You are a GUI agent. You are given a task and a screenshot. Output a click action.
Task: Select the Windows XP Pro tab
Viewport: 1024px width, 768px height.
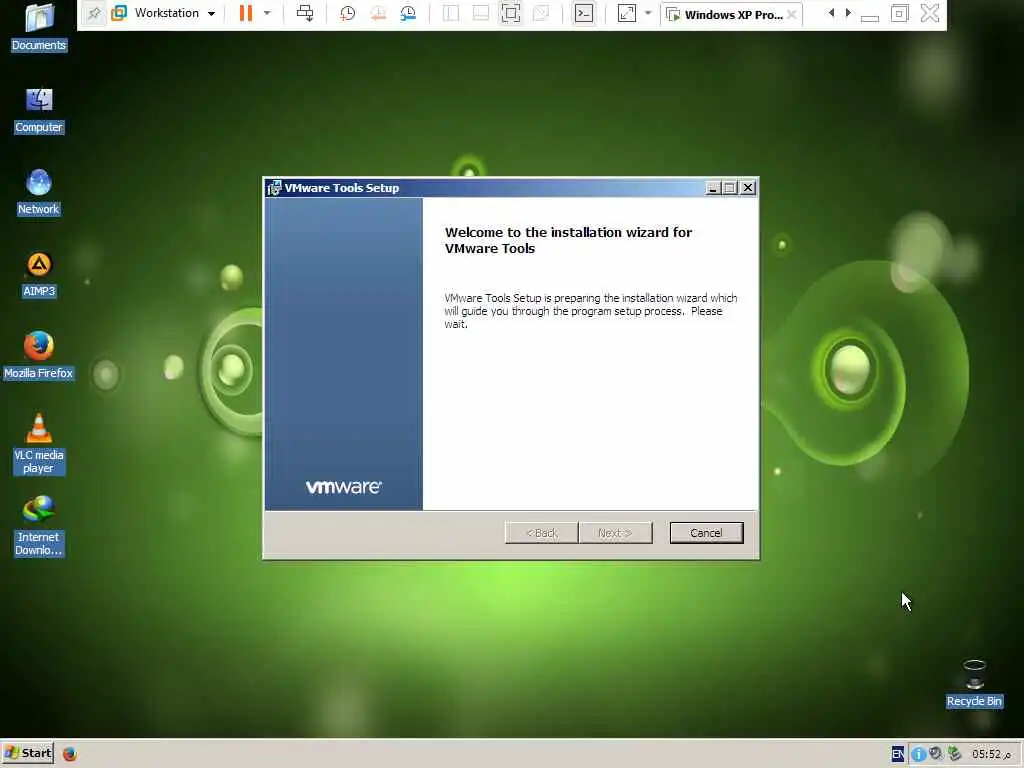pos(733,14)
